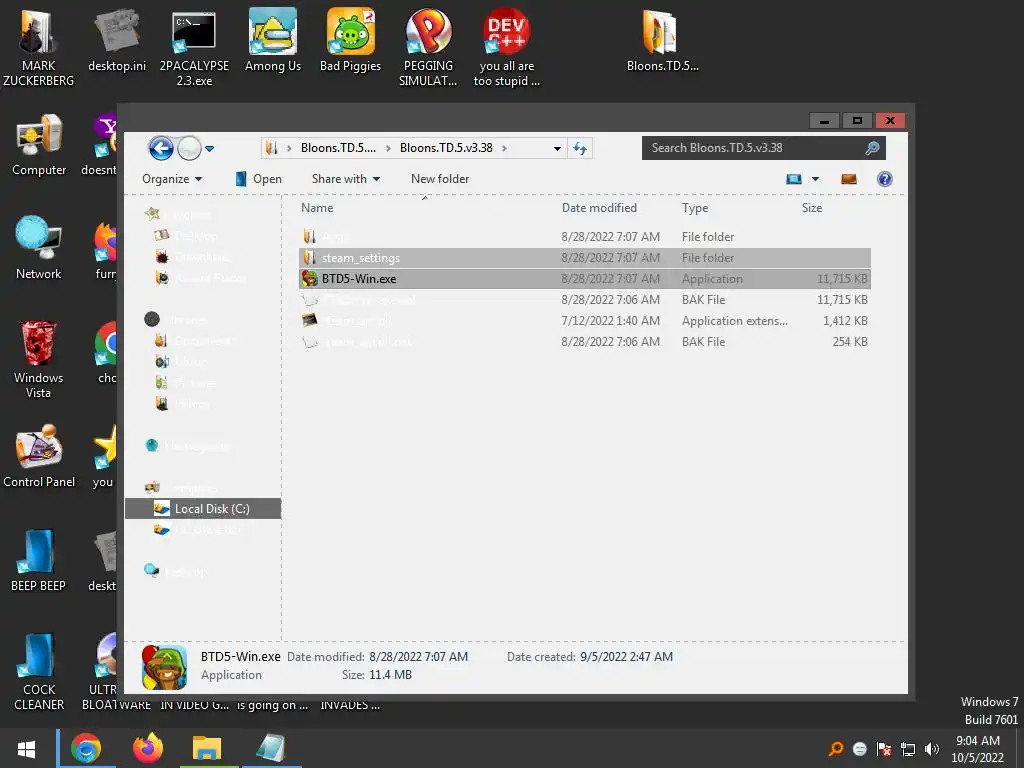The height and width of the screenshot is (768, 1024).
Task: Click New folder in the toolbar
Action: click(440, 179)
